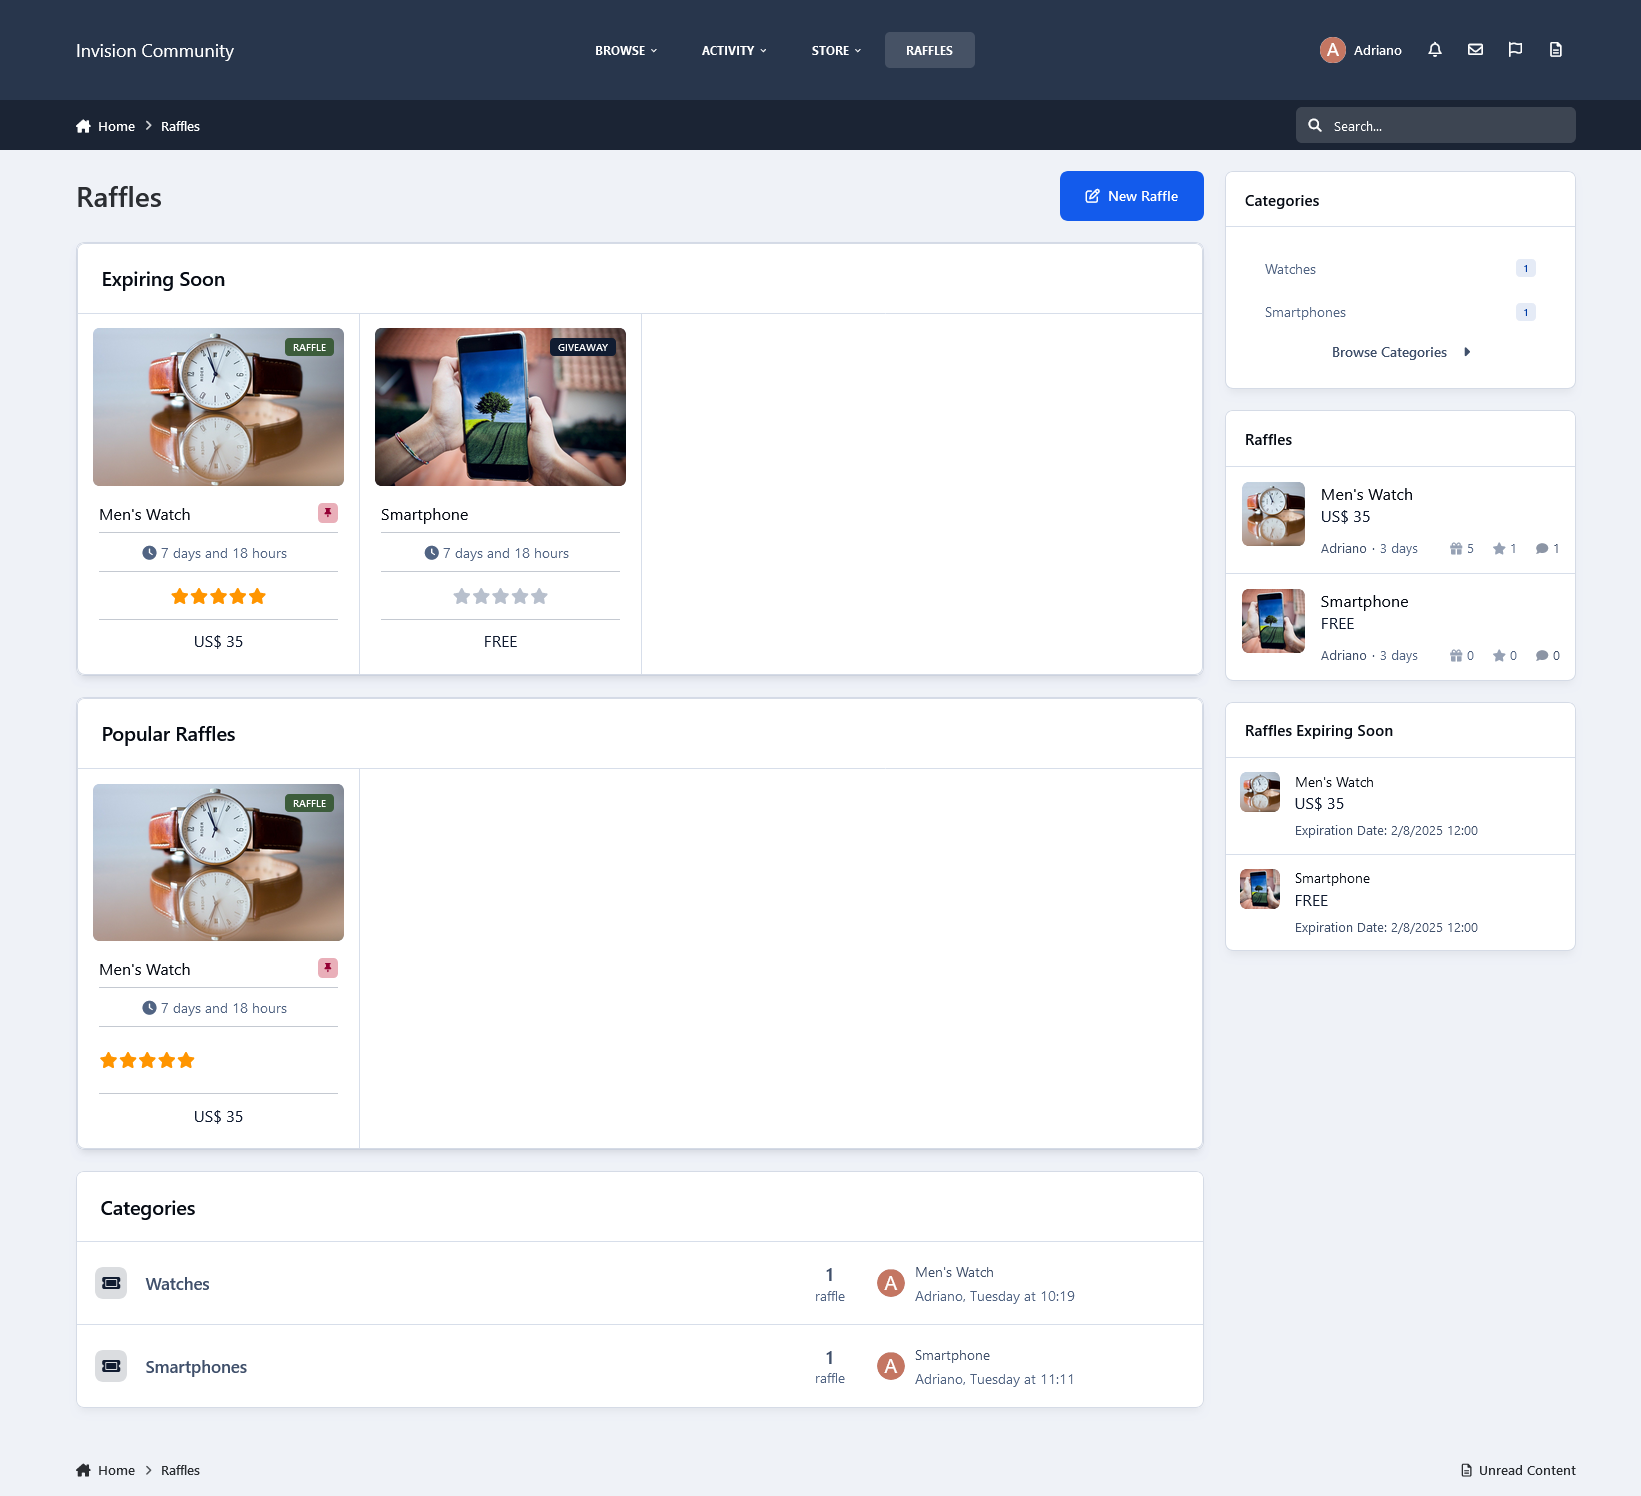Open the Smartphones category row title
Viewport: 1641px width, 1496px height.
[x=196, y=1367]
